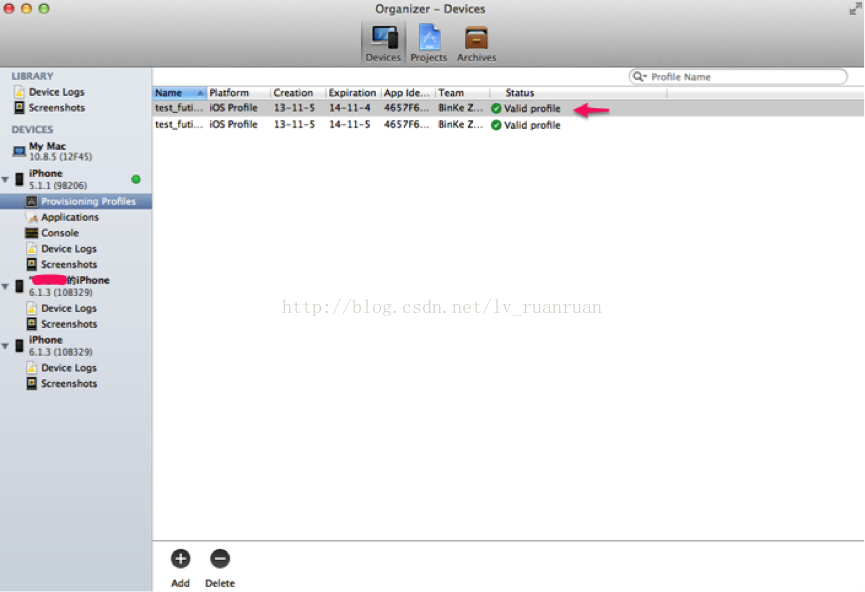Viewport: 865px width, 592px height.
Task: Select the redacted-name 的iPhone device
Action: click(x=69, y=286)
